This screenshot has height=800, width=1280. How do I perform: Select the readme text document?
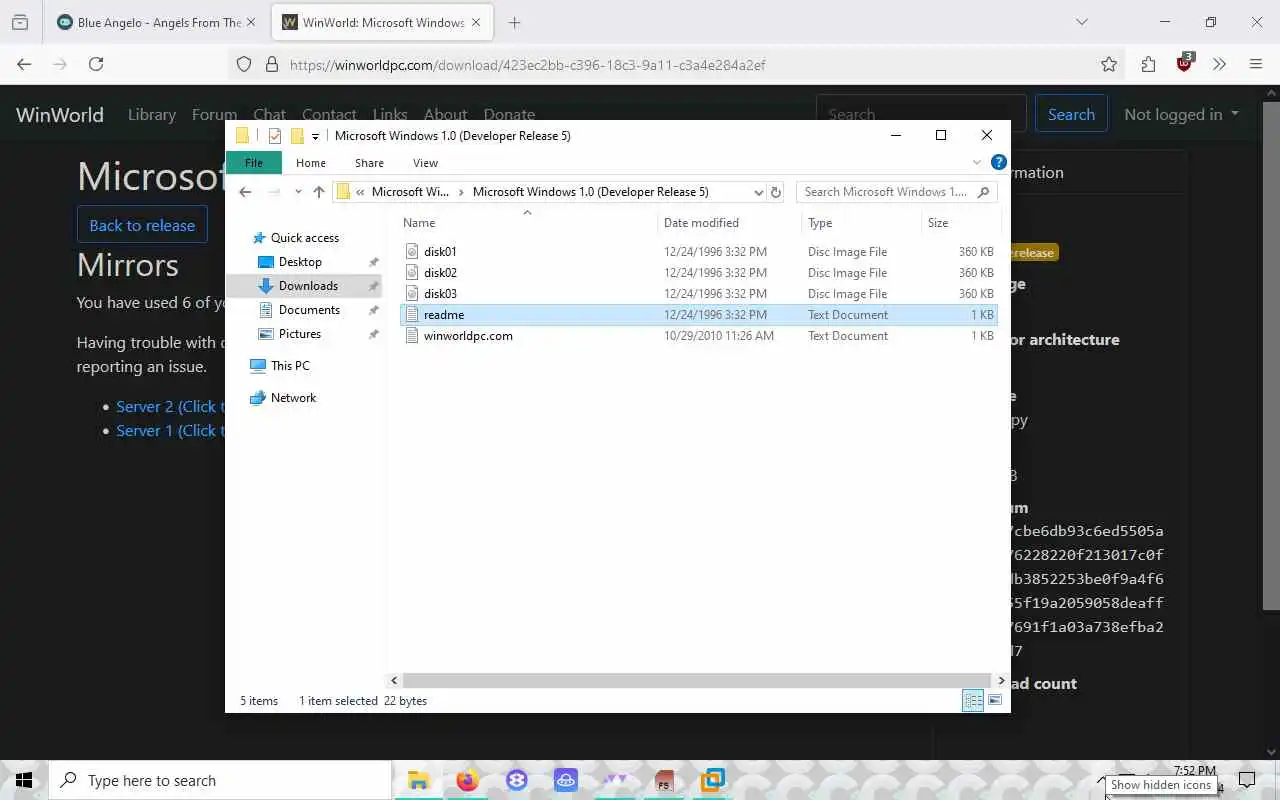(x=699, y=315)
